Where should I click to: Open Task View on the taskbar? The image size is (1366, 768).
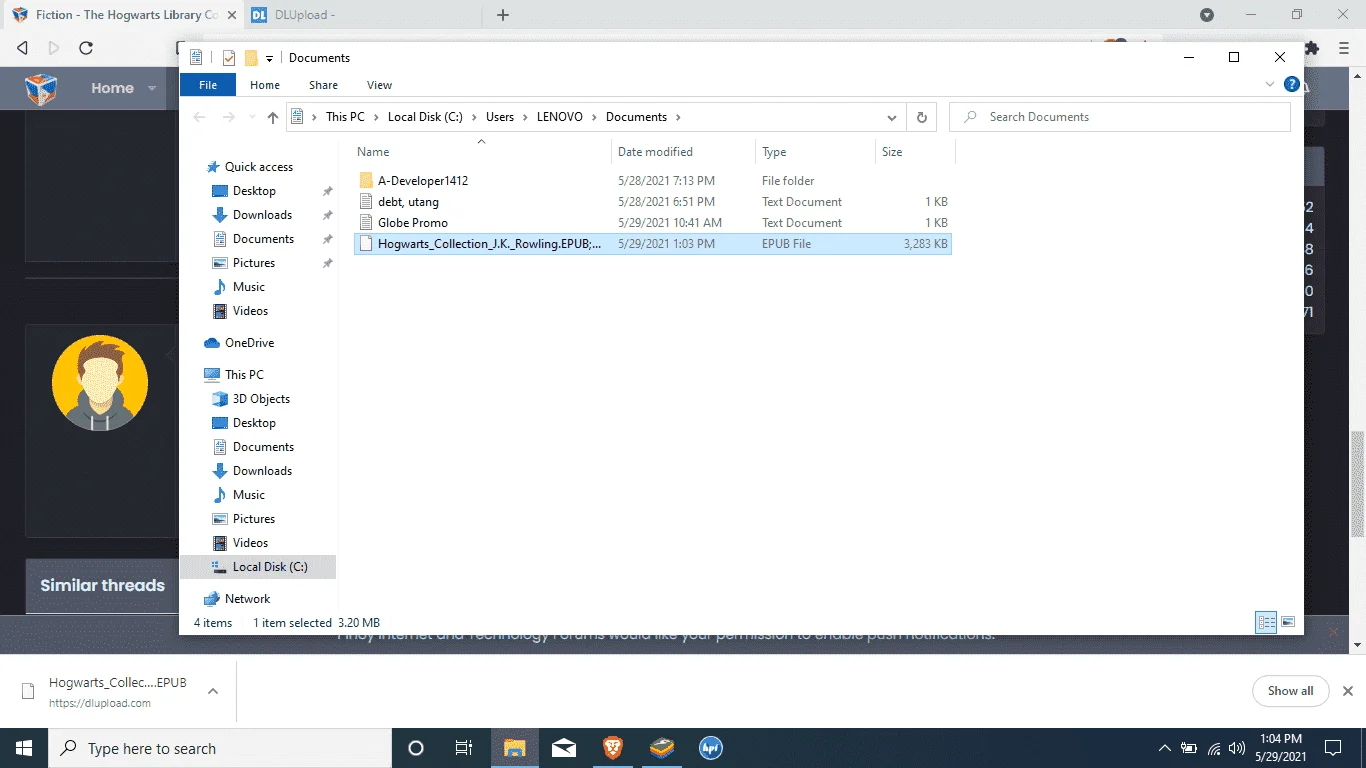pyautogui.click(x=464, y=748)
